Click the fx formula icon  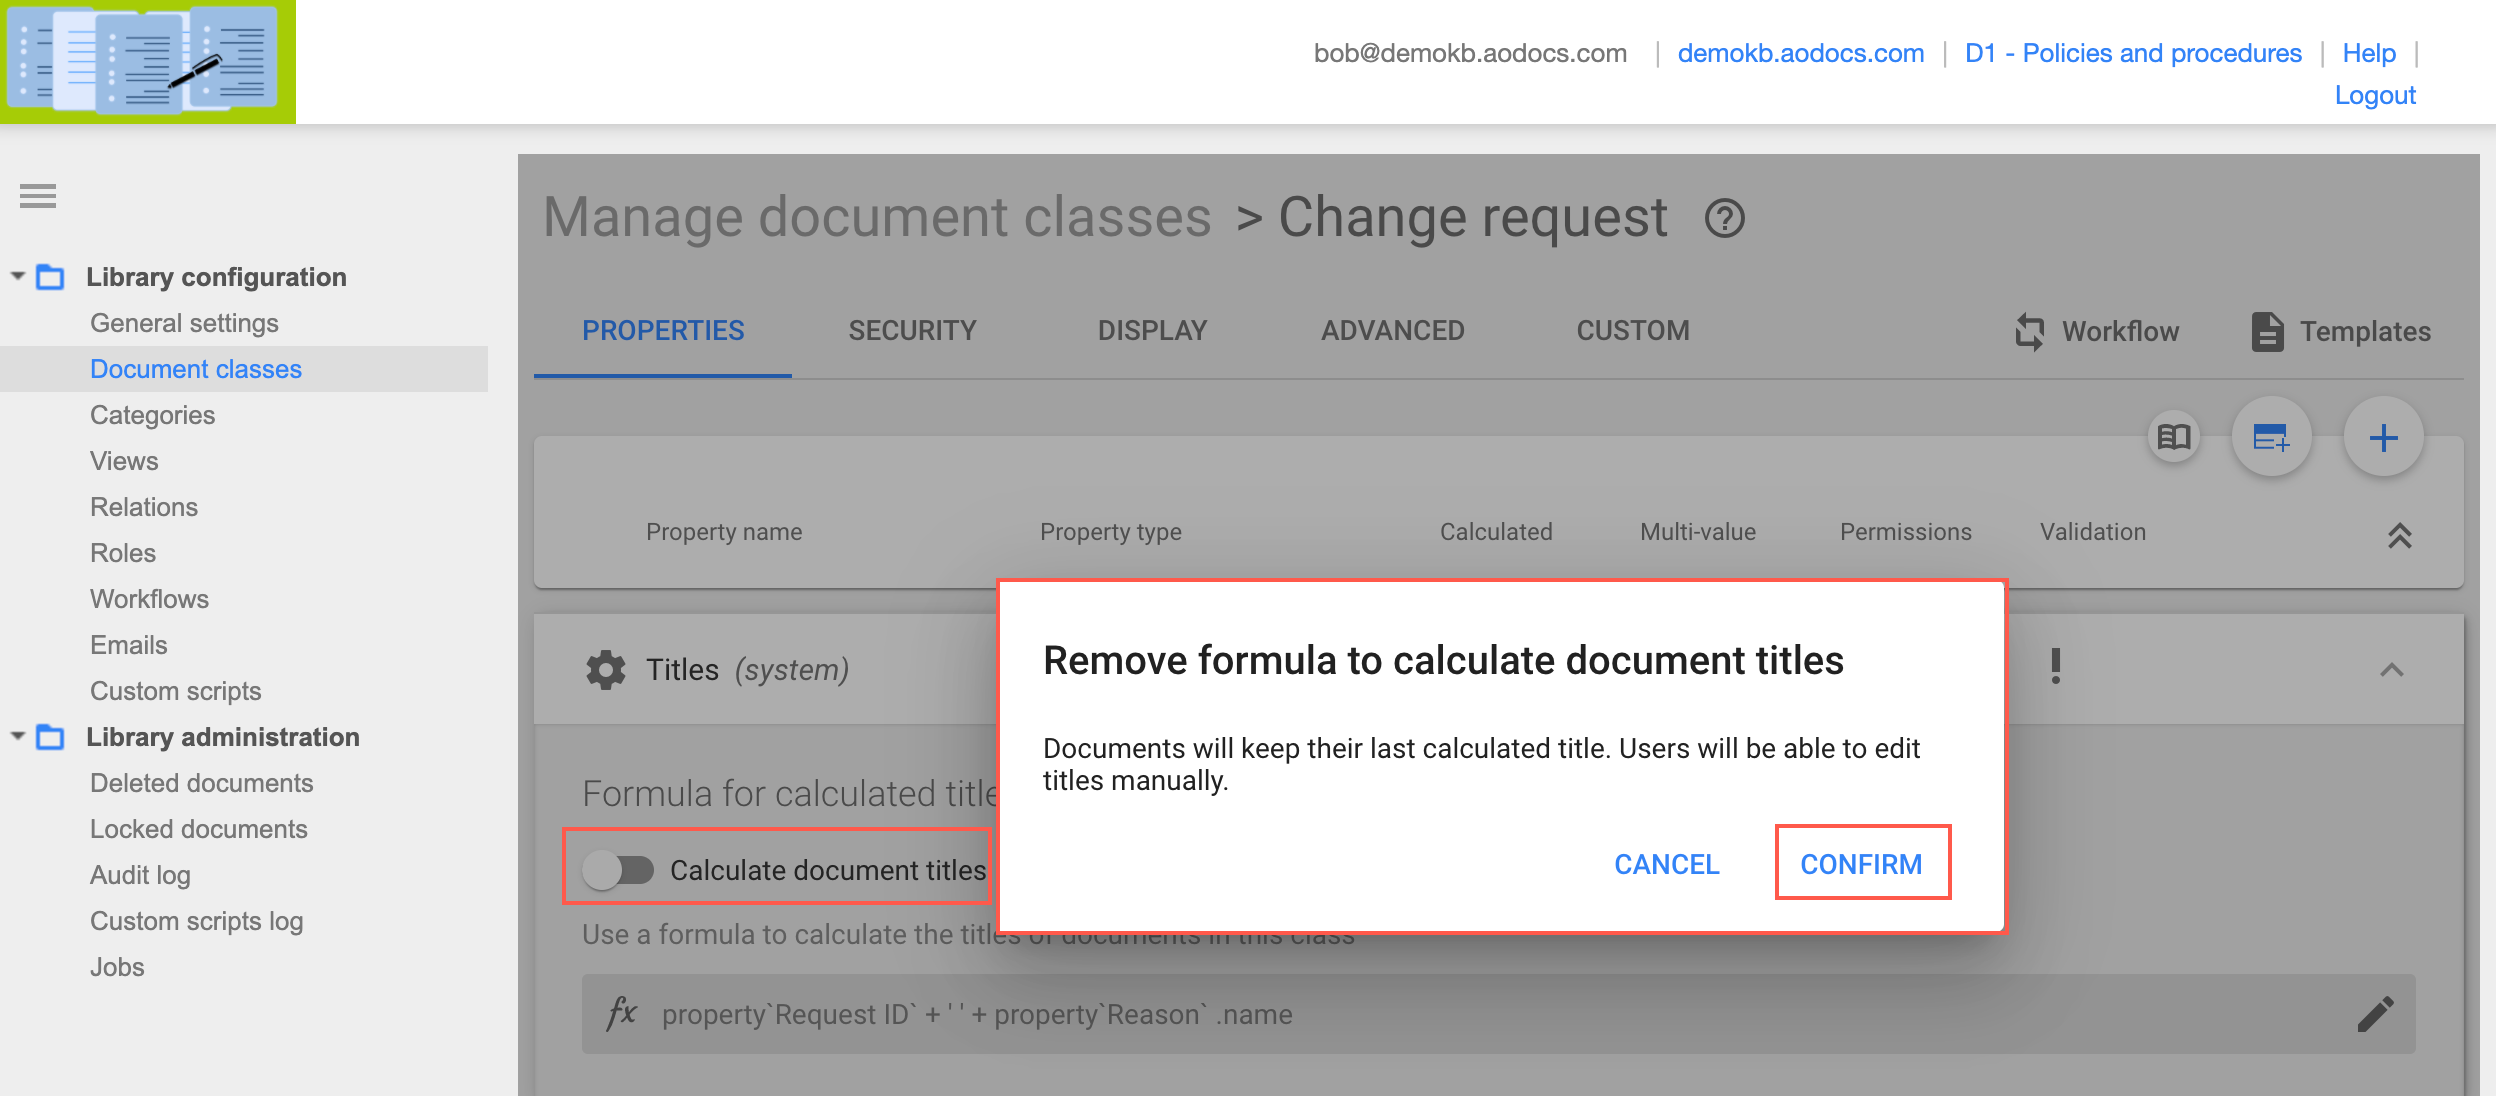point(621,1012)
